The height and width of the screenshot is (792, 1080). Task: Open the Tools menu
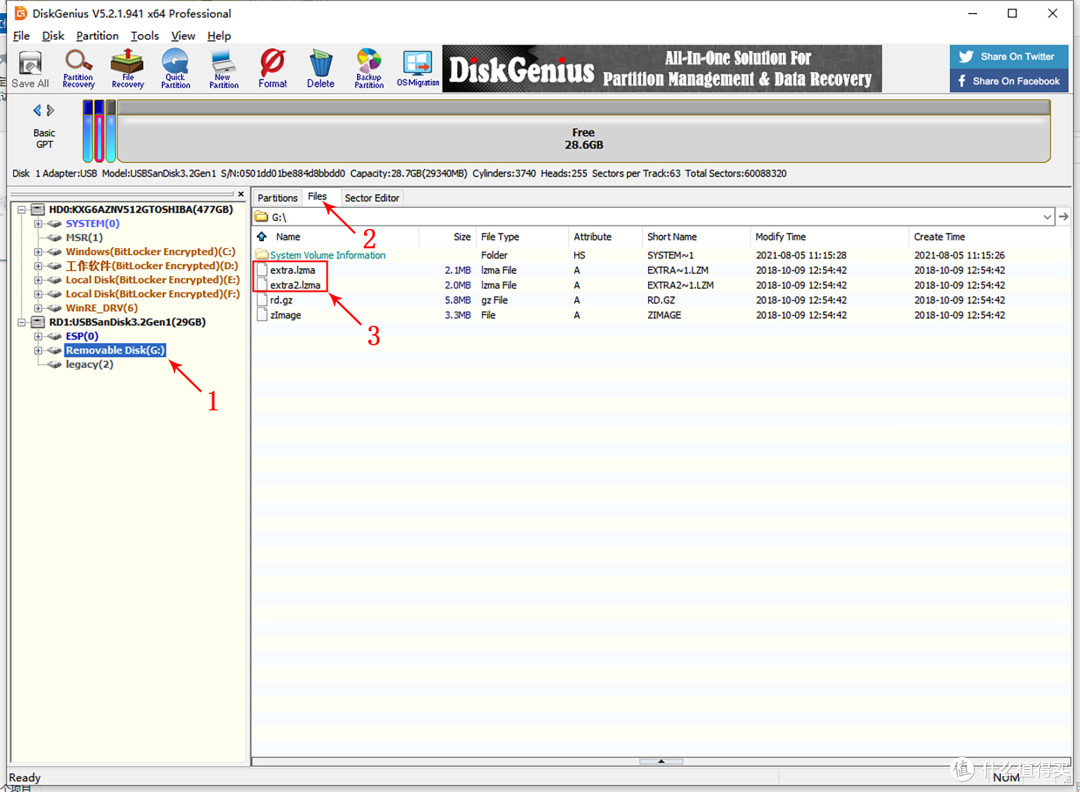(145, 36)
